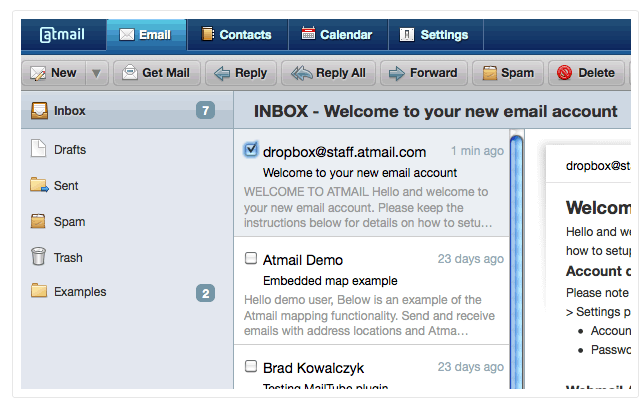This screenshot has width=644, height=409.
Task: Select 'Embedded map example' subject line
Action: coord(330,281)
